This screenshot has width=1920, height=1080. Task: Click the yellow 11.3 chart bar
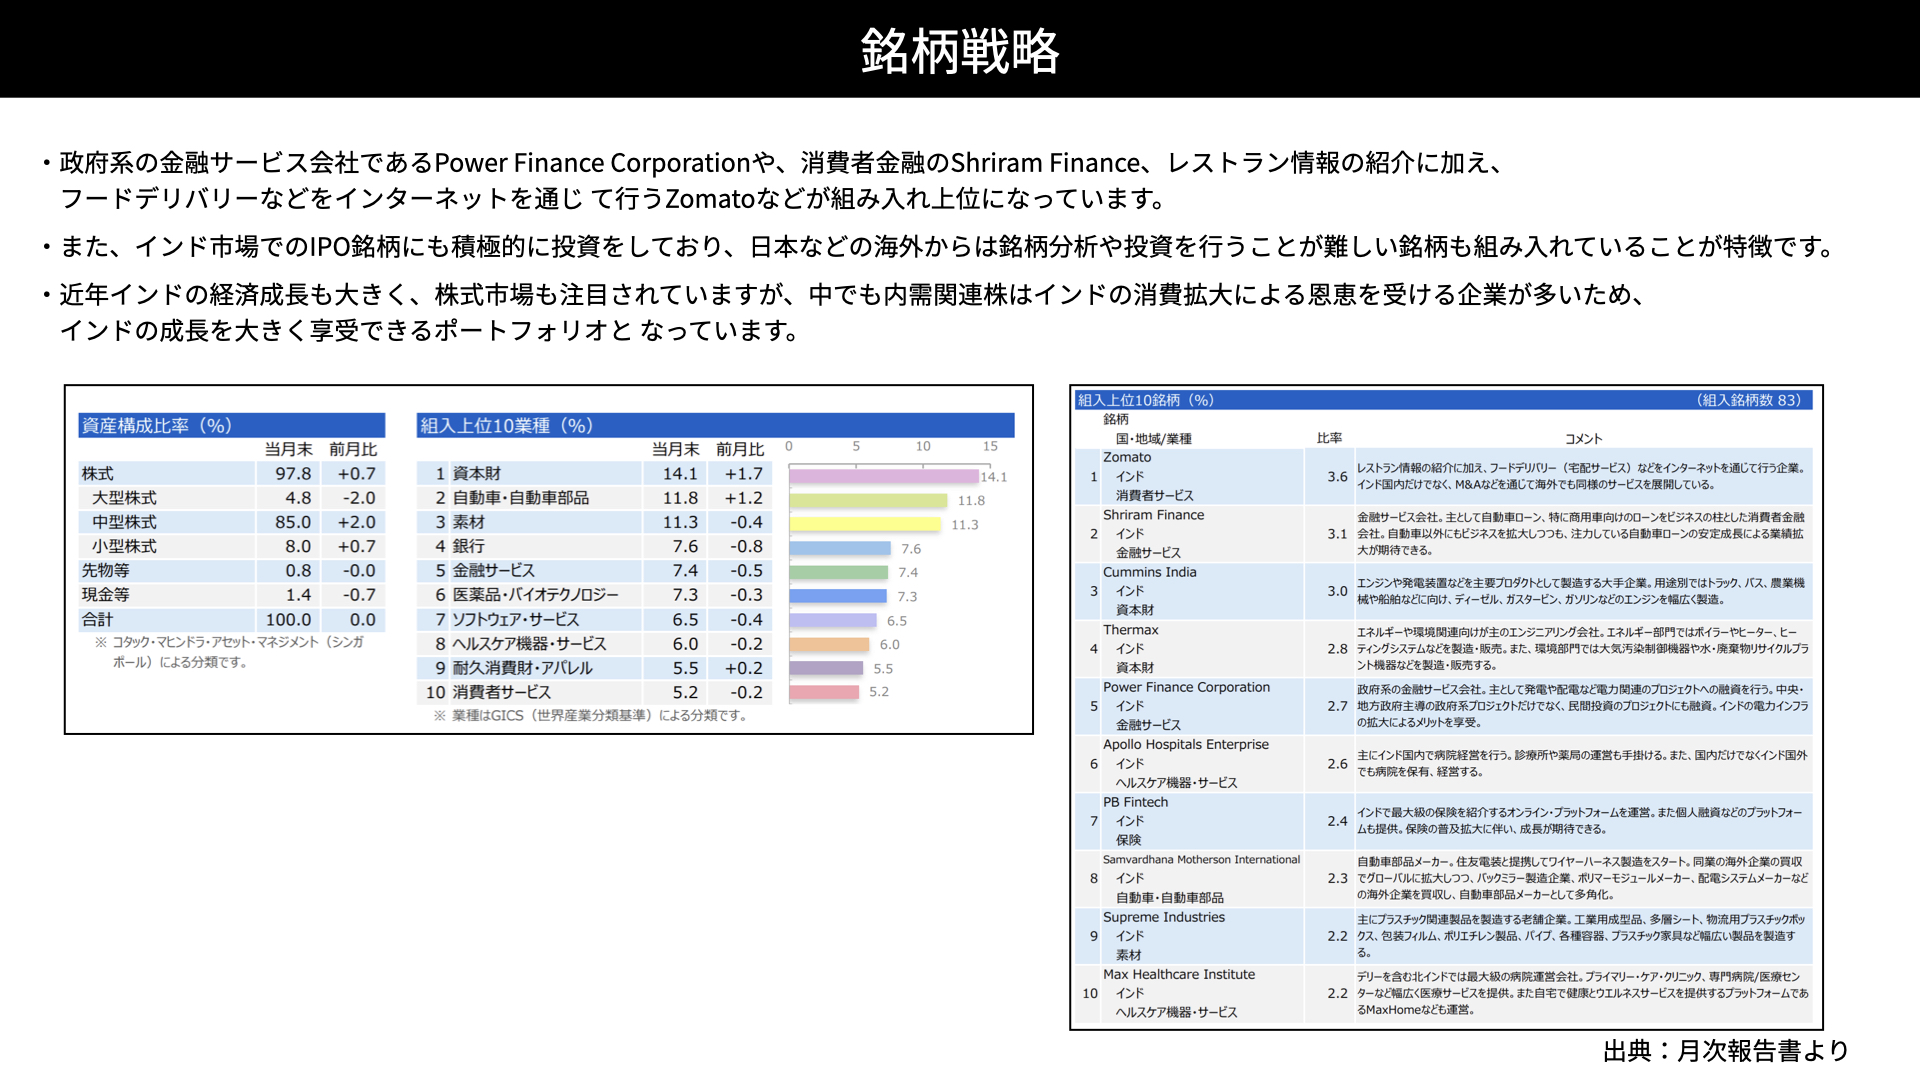click(865, 525)
